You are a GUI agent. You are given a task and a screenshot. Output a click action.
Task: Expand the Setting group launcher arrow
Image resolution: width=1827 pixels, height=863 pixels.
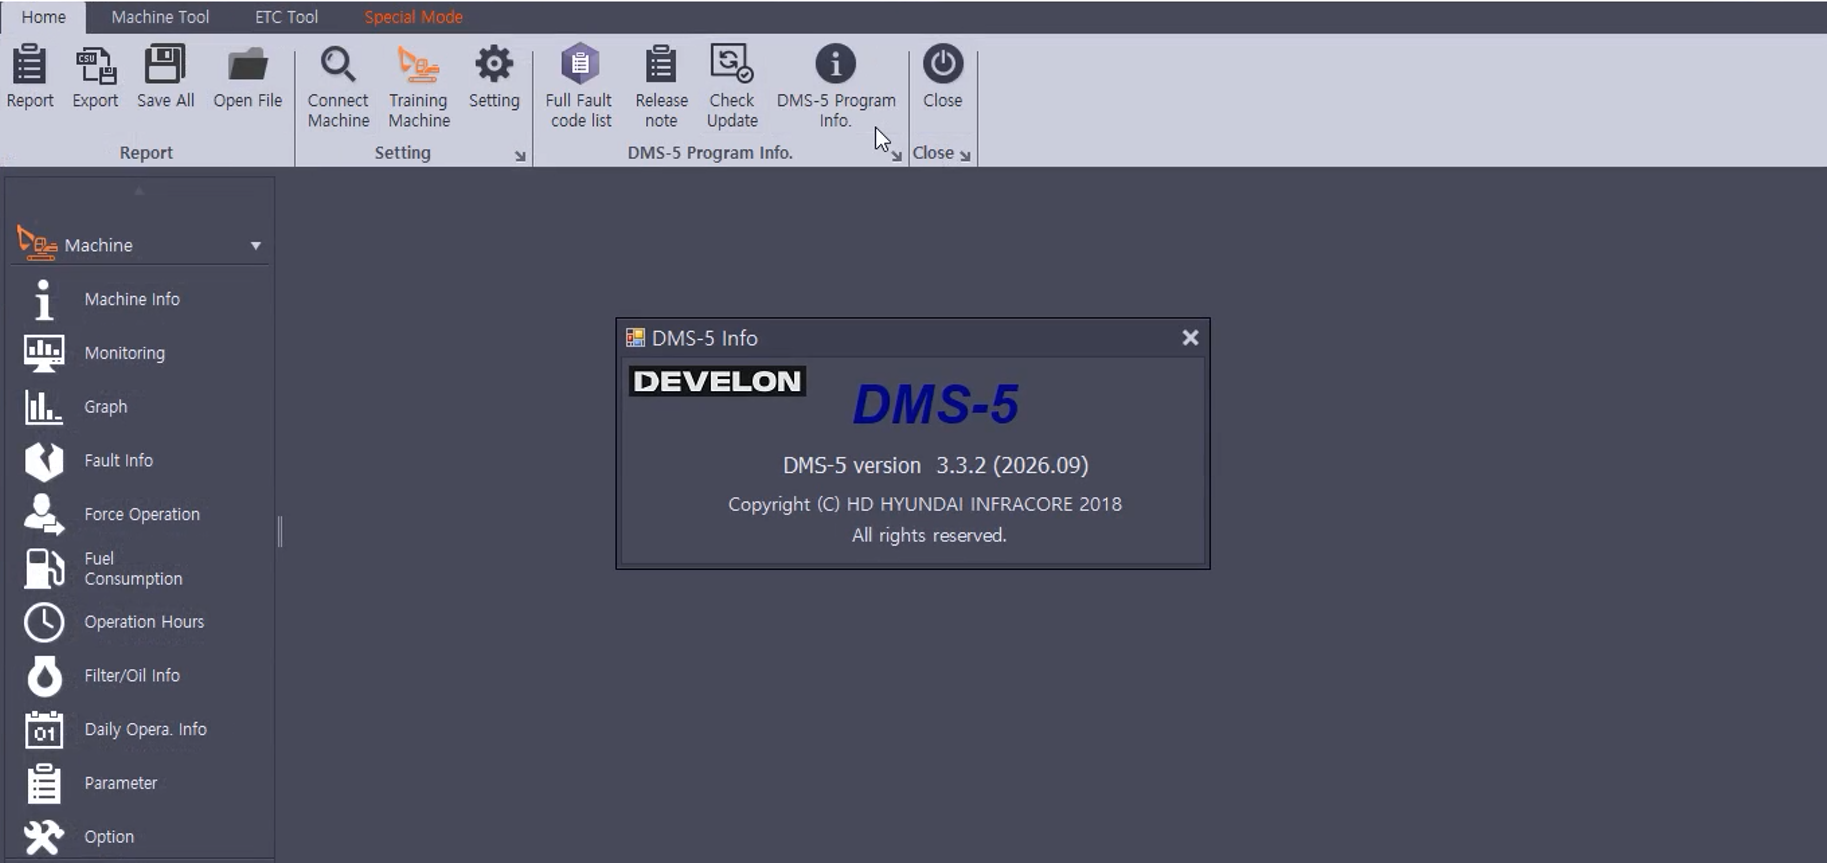point(520,156)
